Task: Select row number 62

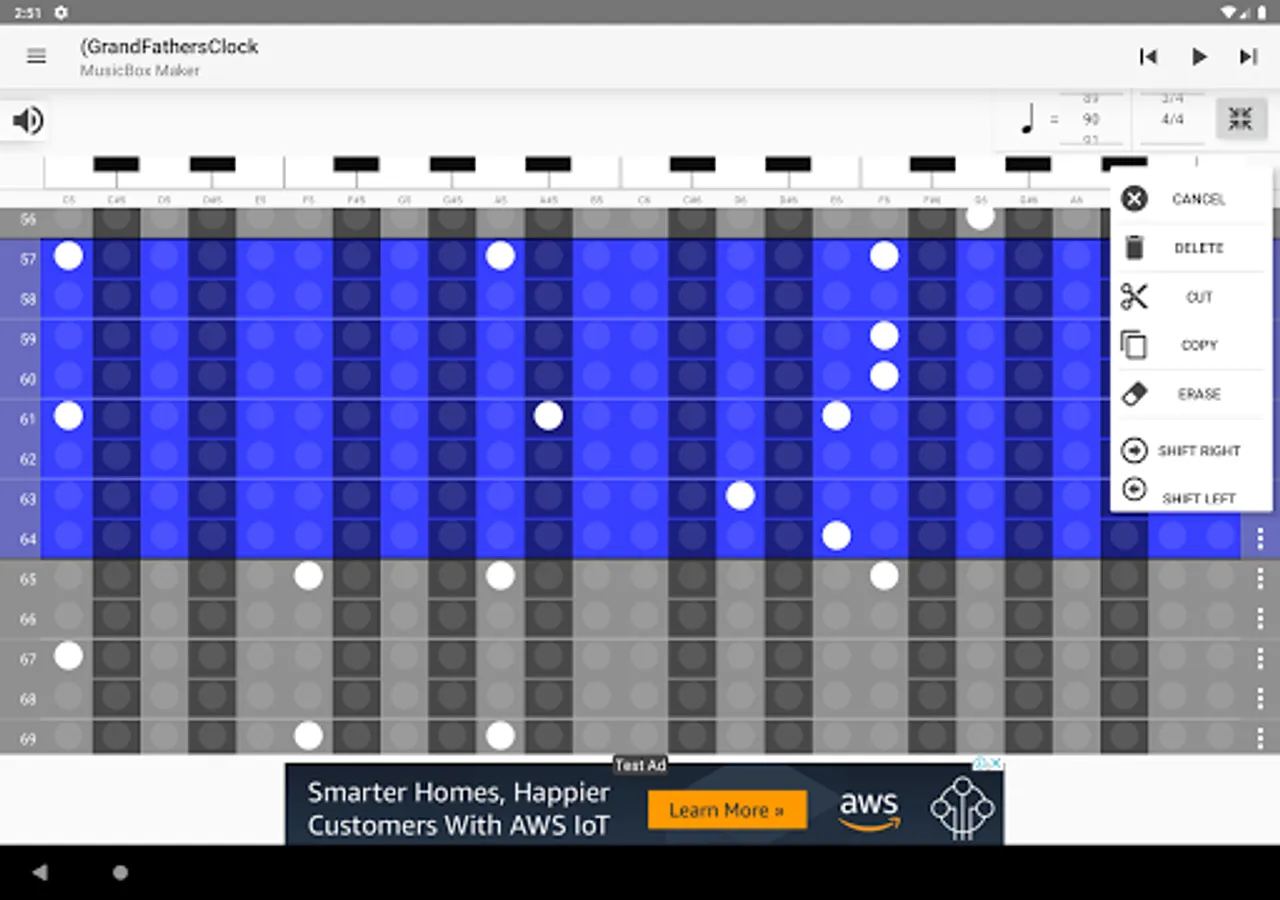Action: click(x=28, y=459)
